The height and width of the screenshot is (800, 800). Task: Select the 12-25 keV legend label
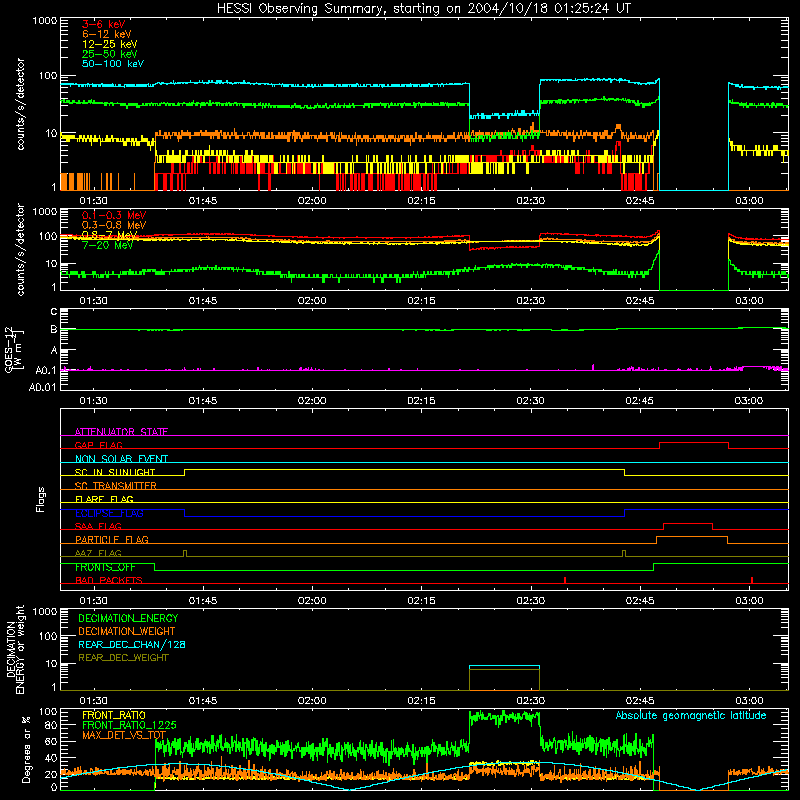click(x=110, y=44)
